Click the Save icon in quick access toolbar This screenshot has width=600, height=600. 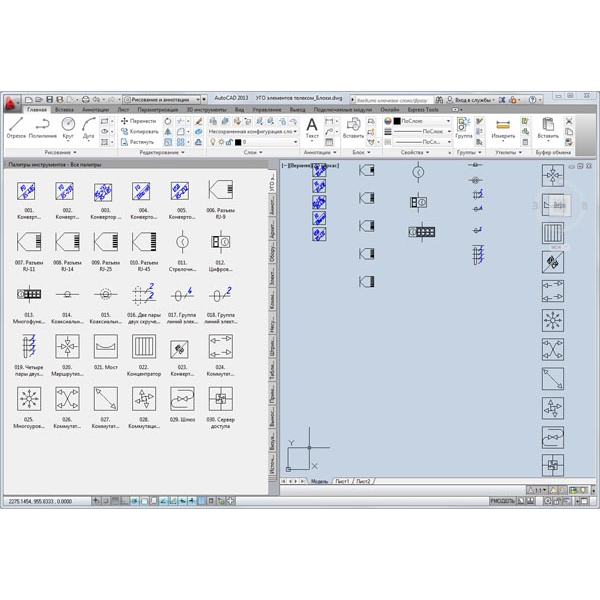[x=49, y=99]
